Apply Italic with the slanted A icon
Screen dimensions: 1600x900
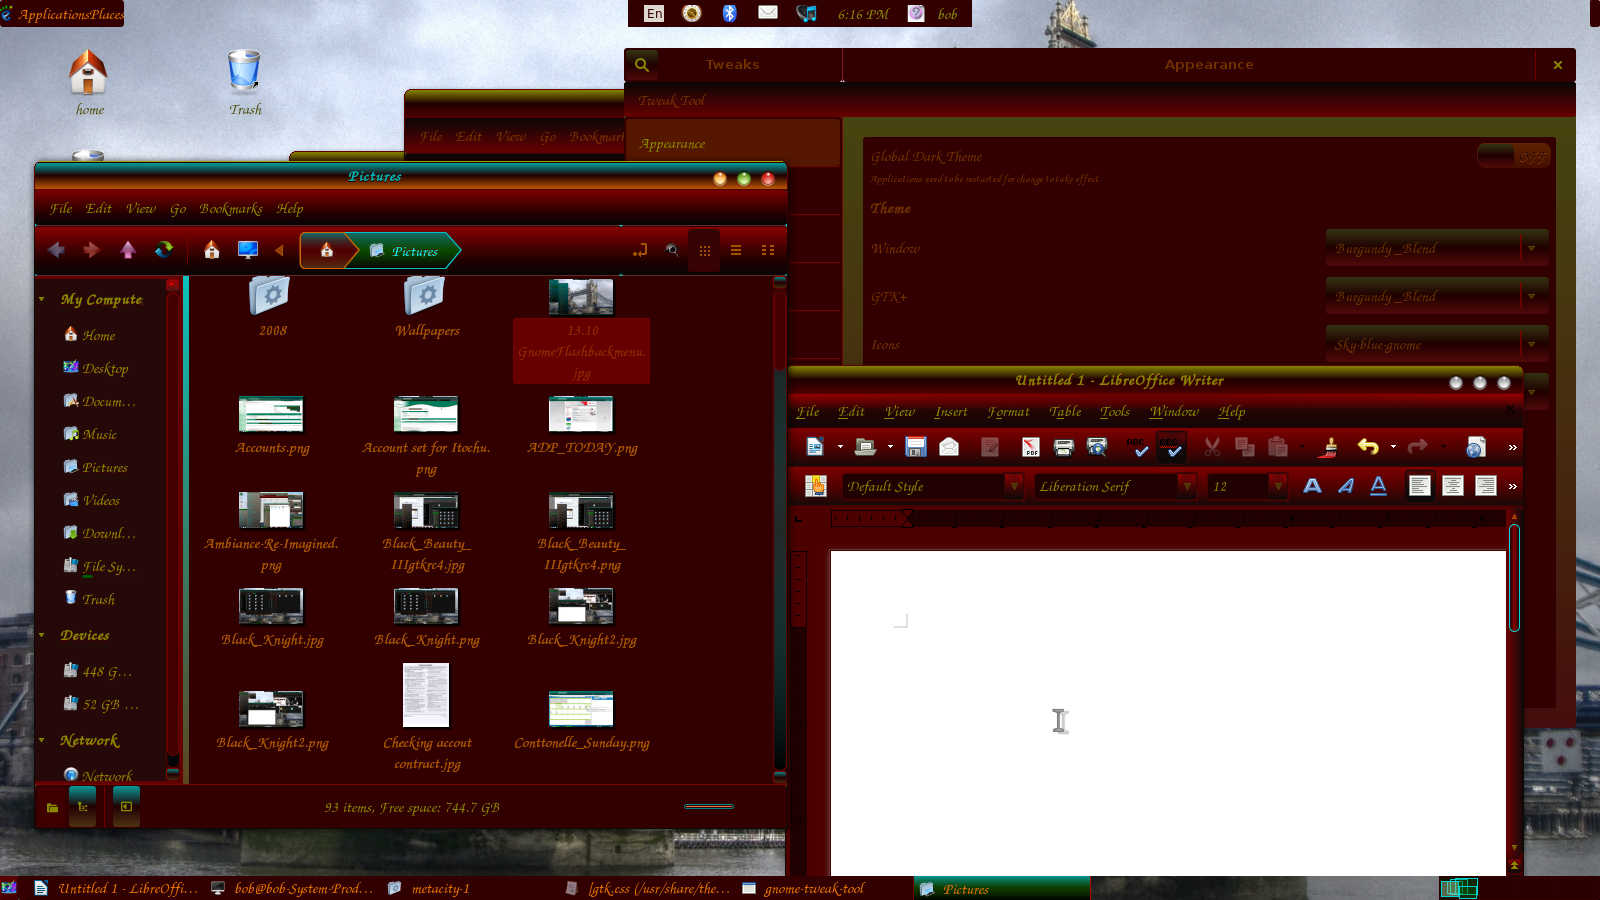[1346, 486]
